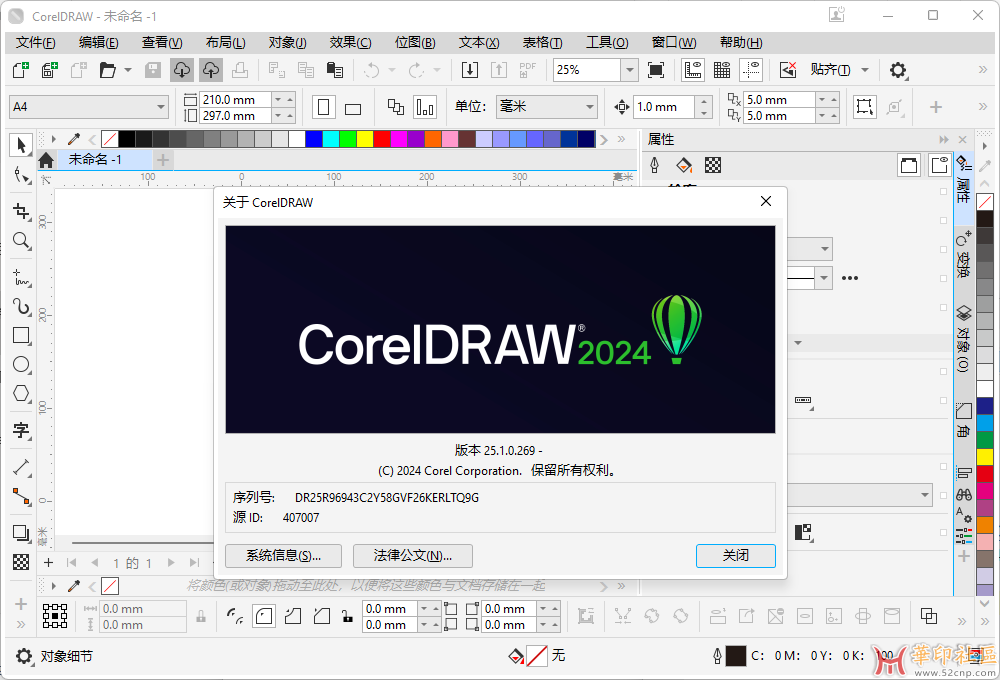1000x680 pixels.
Task: Click 关闭 button in About dialog
Action: pyautogui.click(x=735, y=556)
